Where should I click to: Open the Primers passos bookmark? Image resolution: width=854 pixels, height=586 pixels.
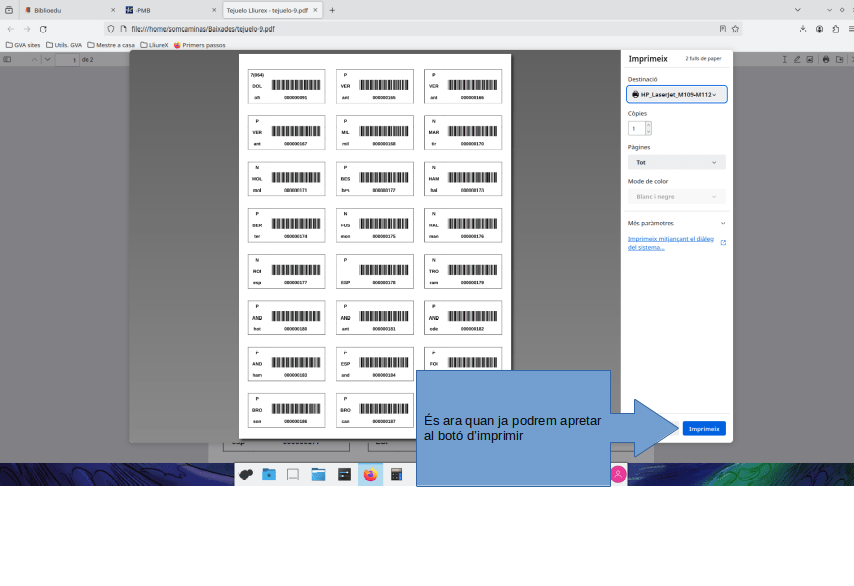pos(199,45)
